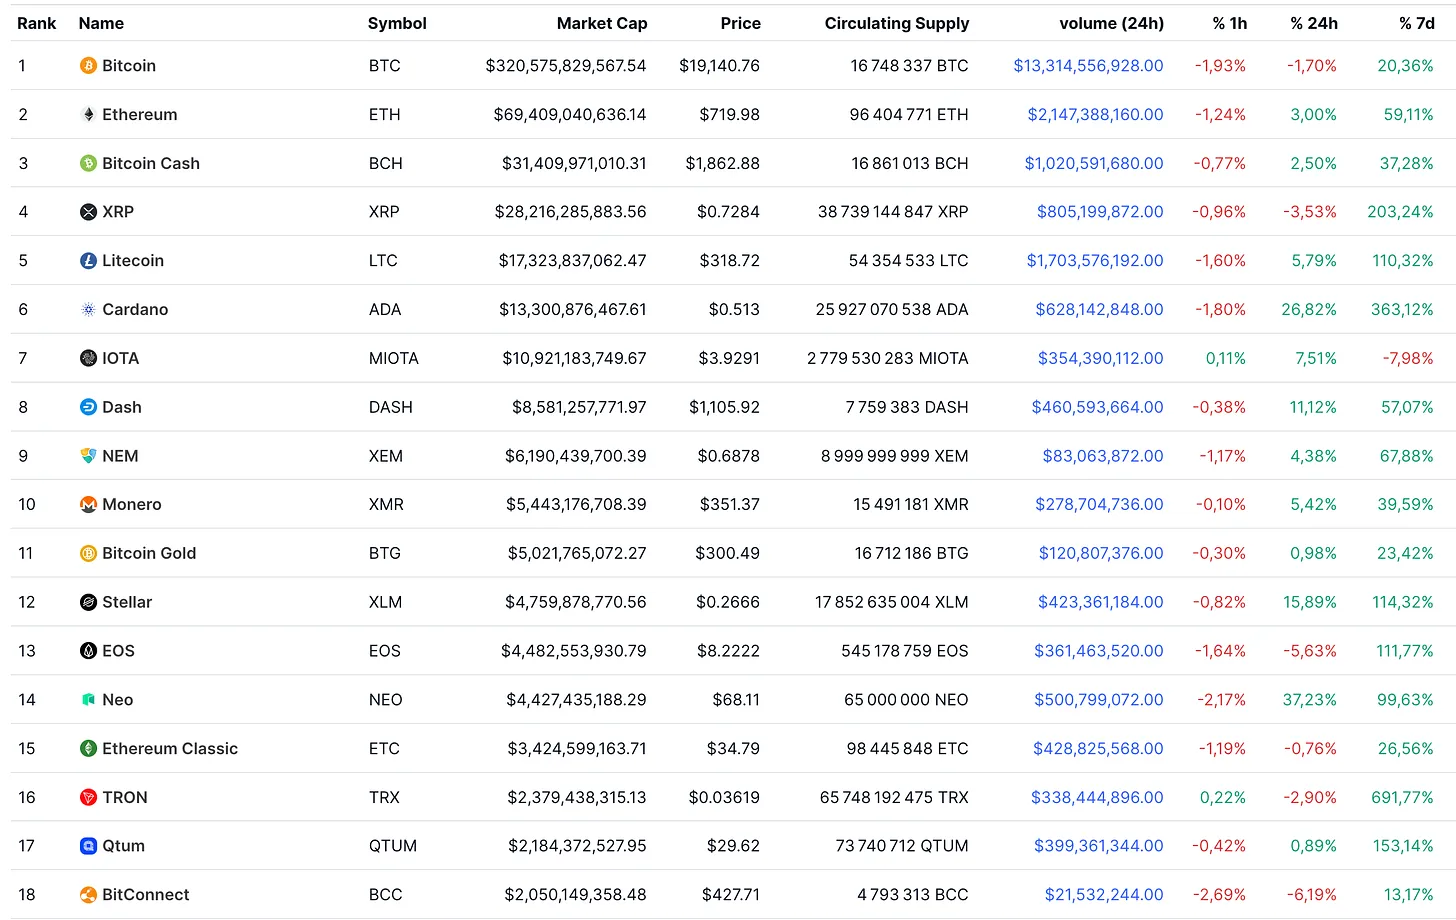The image size is (1456, 920).
Task: Click the XRP black logo icon
Action: pos(88,212)
